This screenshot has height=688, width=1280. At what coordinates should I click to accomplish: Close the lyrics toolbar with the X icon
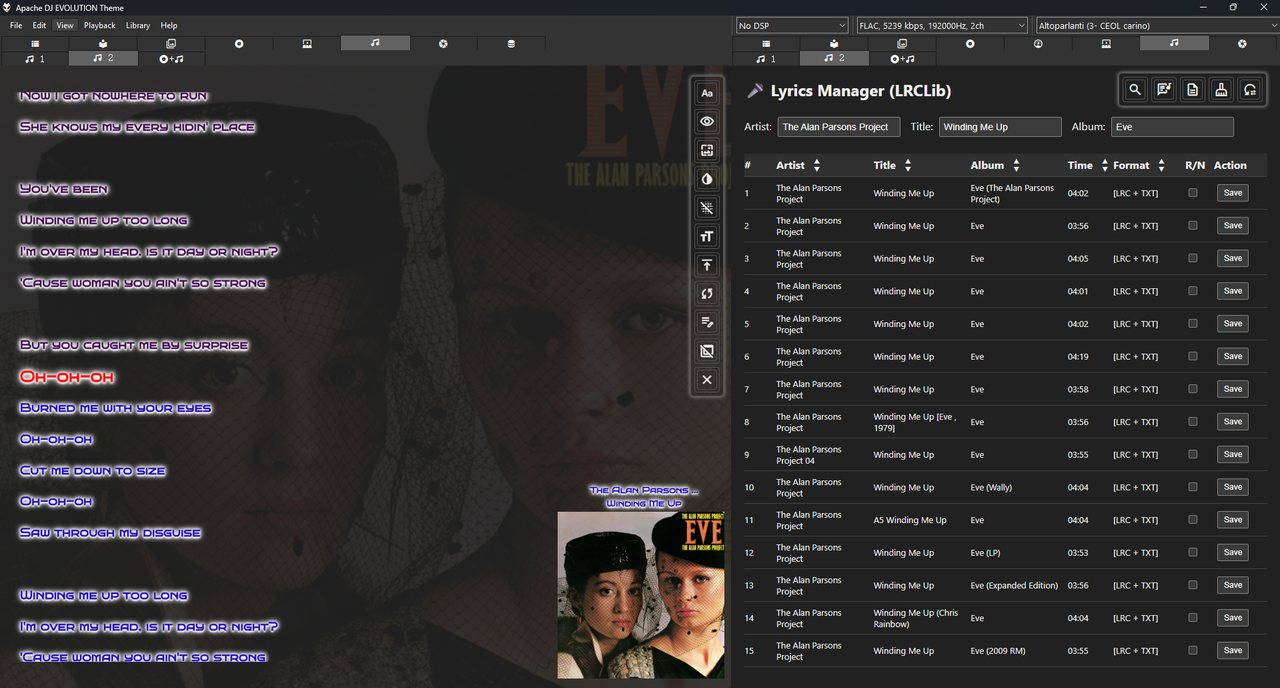tap(707, 380)
